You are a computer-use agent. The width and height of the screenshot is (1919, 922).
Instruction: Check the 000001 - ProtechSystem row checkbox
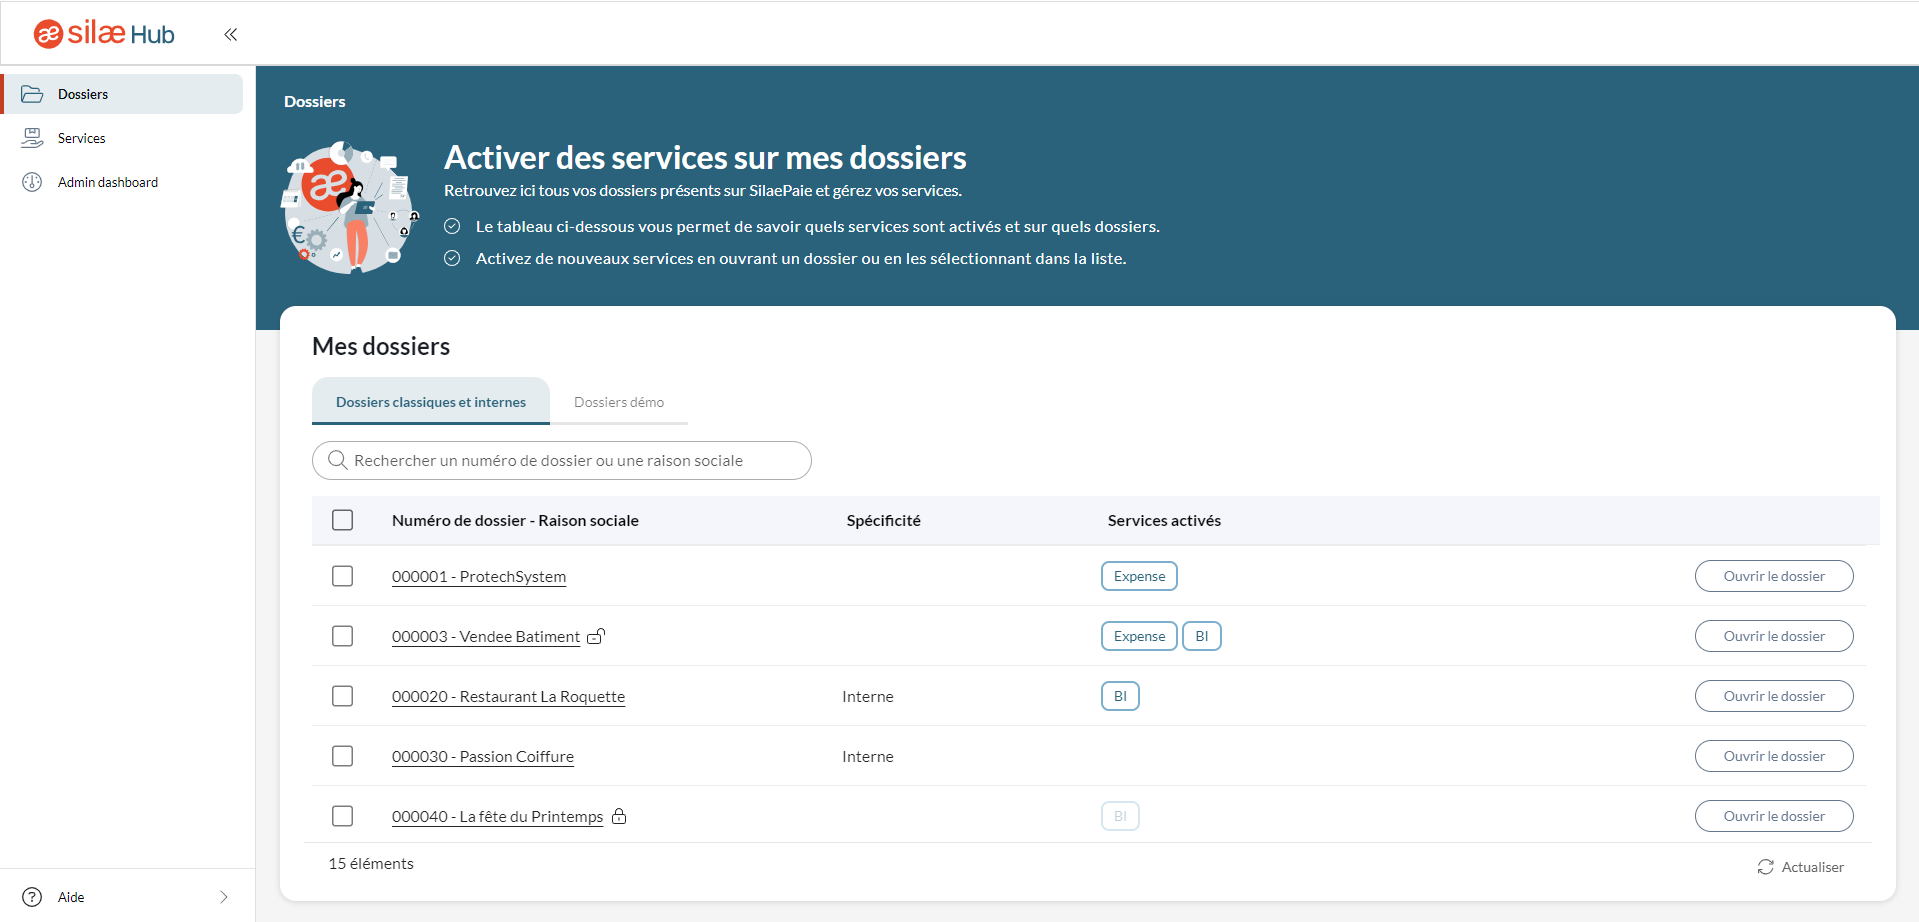(x=343, y=576)
